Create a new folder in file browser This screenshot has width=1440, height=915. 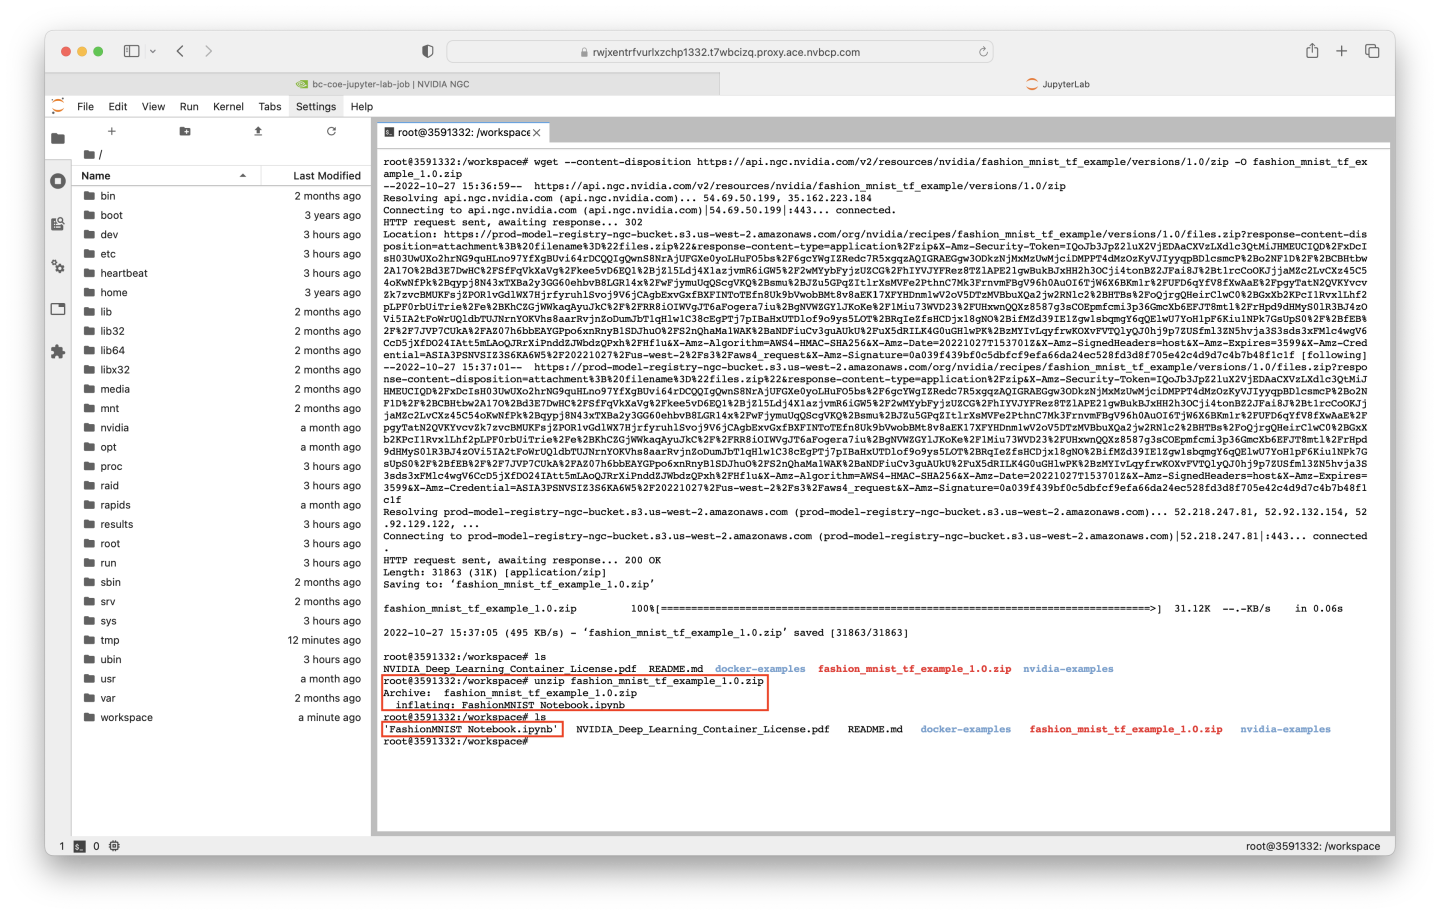183,131
